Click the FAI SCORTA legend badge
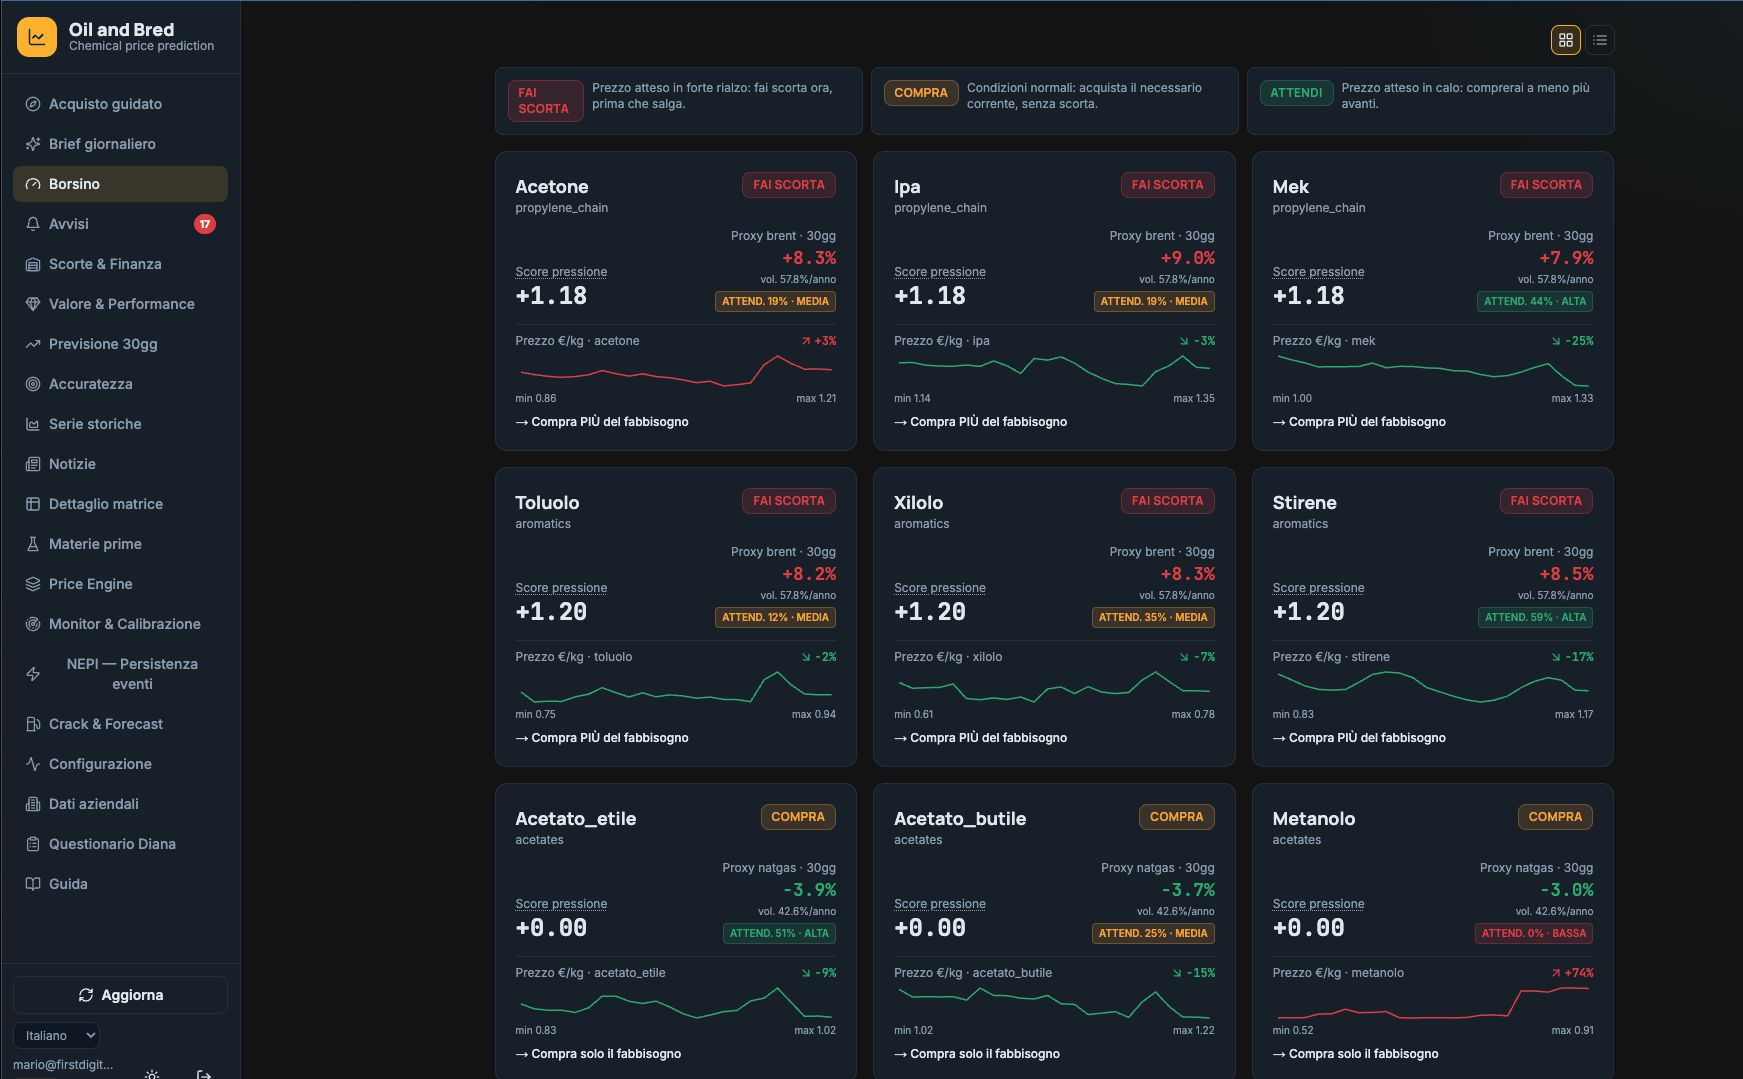Image resolution: width=1743 pixels, height=1079 pixels. (545, 101)
